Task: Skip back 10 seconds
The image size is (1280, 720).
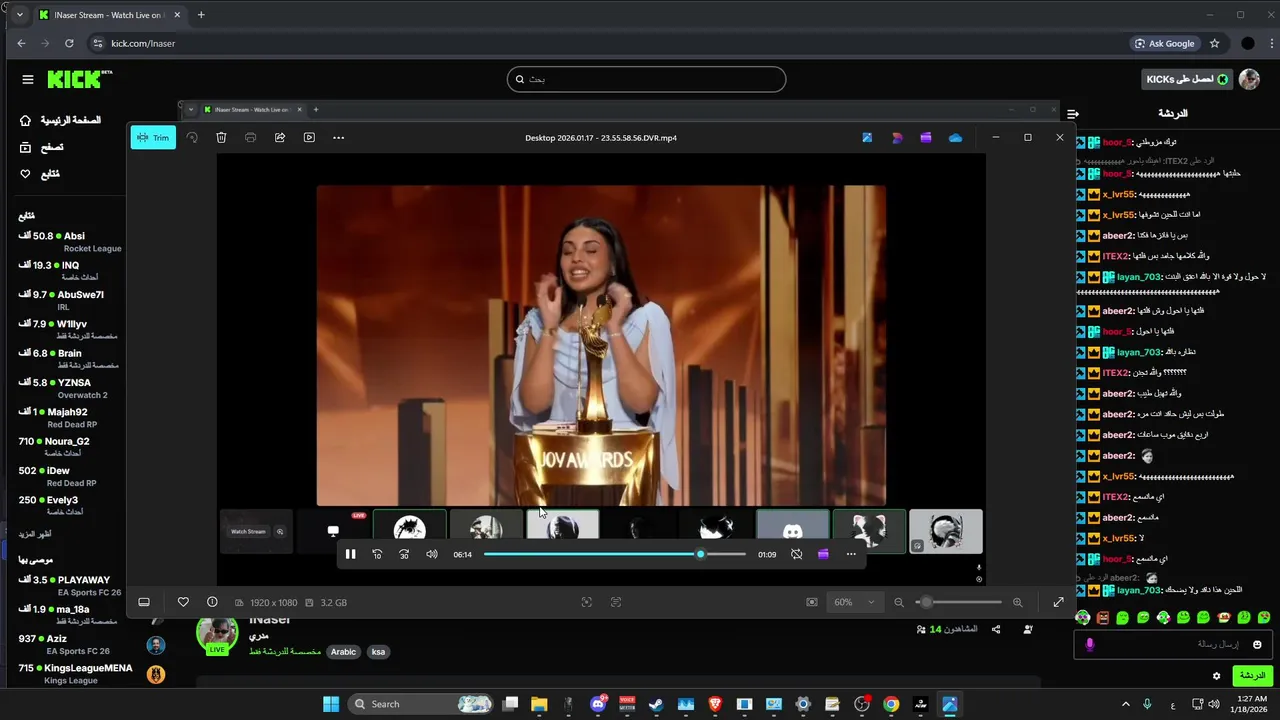Action: pyautogui.click(x=377, y=554)
